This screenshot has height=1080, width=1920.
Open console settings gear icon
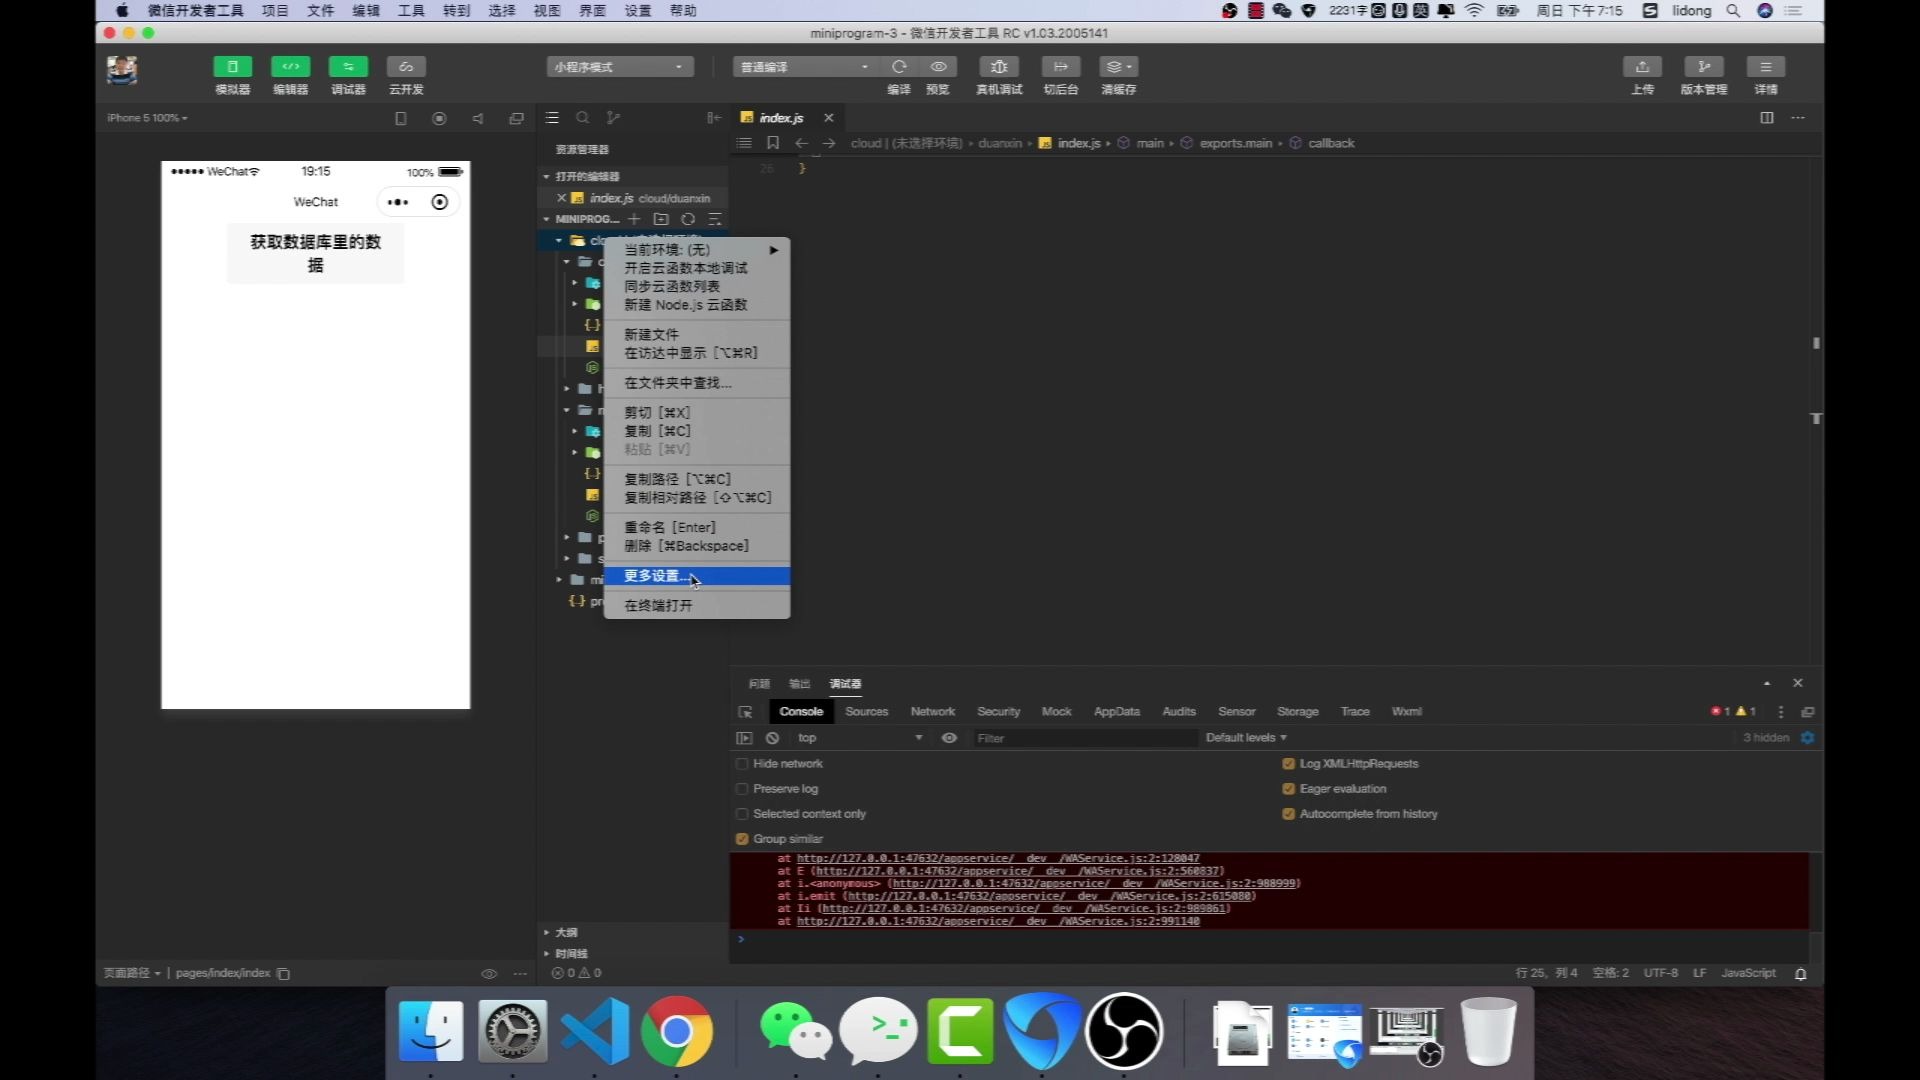click(x=1808, y=738)
